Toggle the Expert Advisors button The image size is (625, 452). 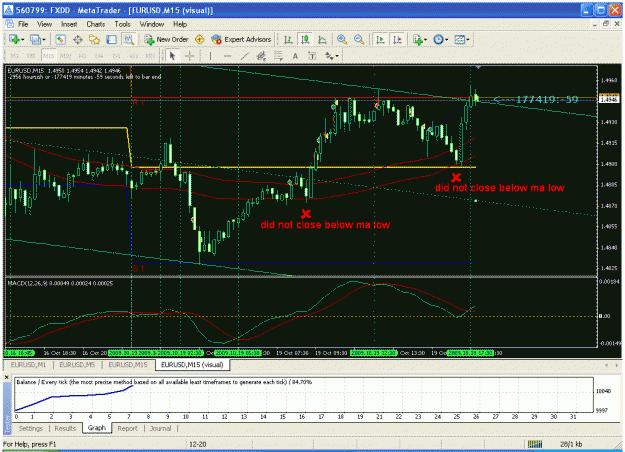point(241,39)
